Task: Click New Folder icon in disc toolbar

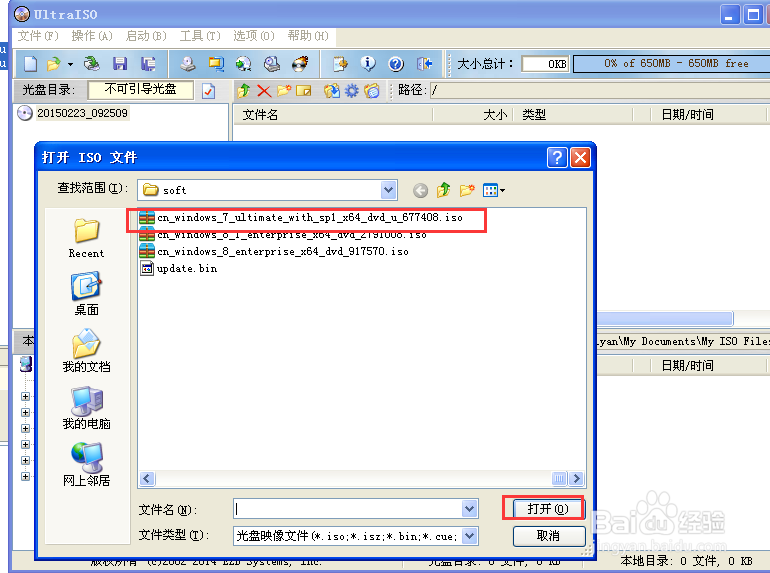Action: click(284, 91)
